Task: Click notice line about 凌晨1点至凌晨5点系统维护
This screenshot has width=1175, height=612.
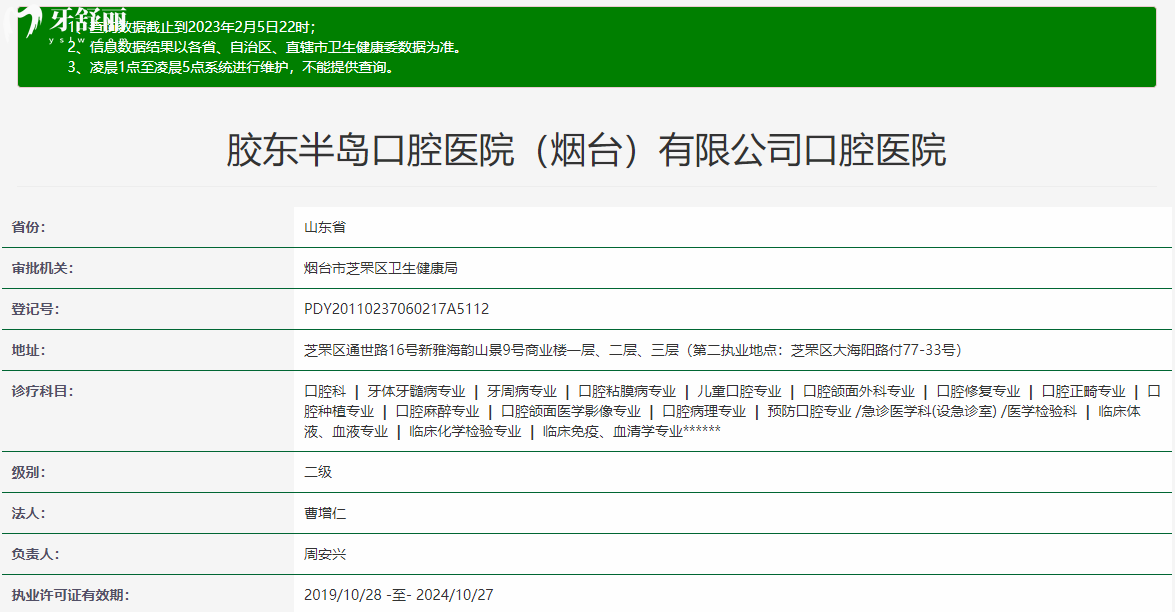Action: click(232, 67)
